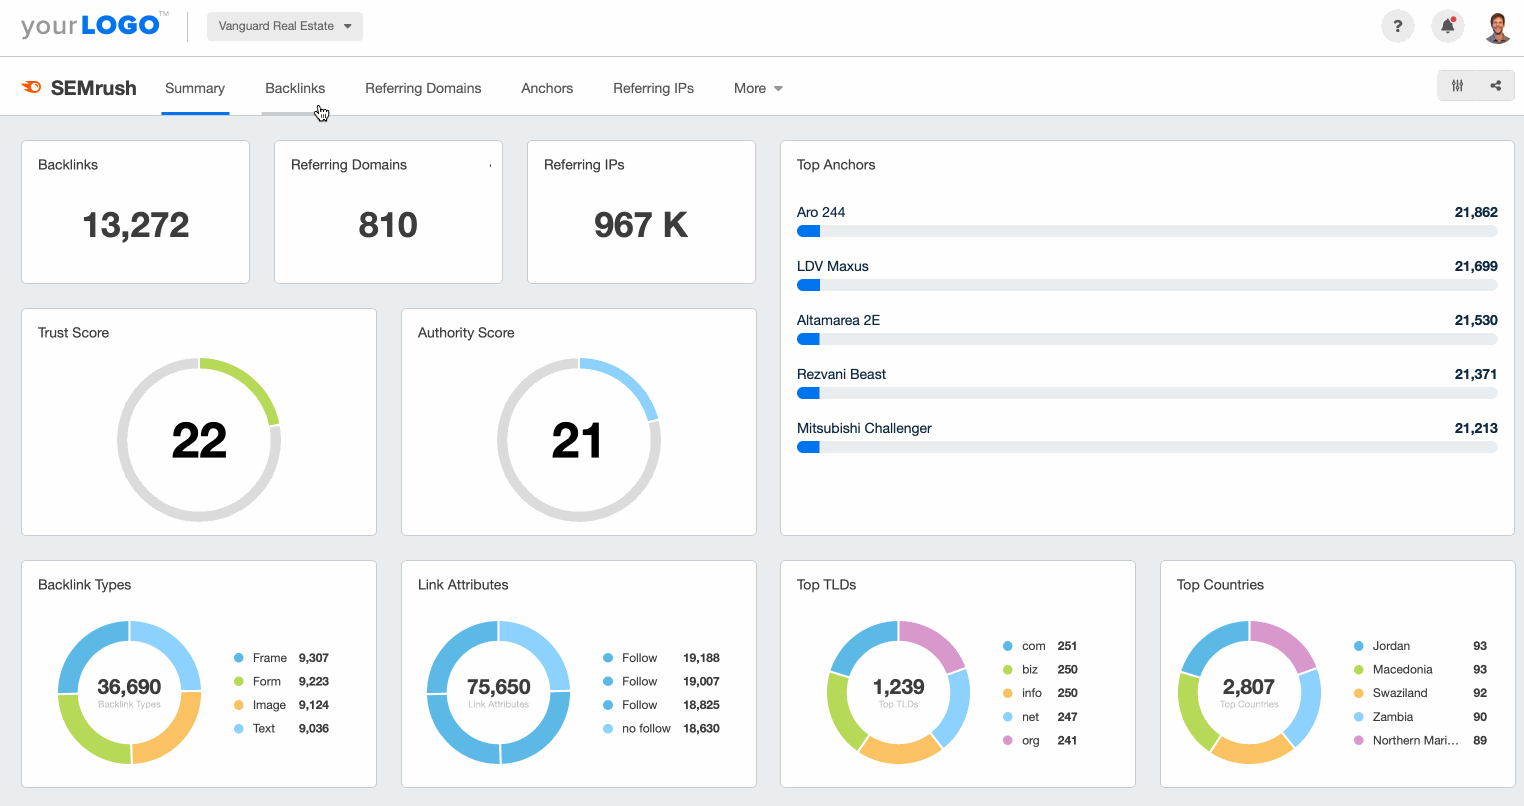The width and height of the screenshot is (1524, 806).
Task: Click the yourLOGO brand logo
Action: (92, 26)
